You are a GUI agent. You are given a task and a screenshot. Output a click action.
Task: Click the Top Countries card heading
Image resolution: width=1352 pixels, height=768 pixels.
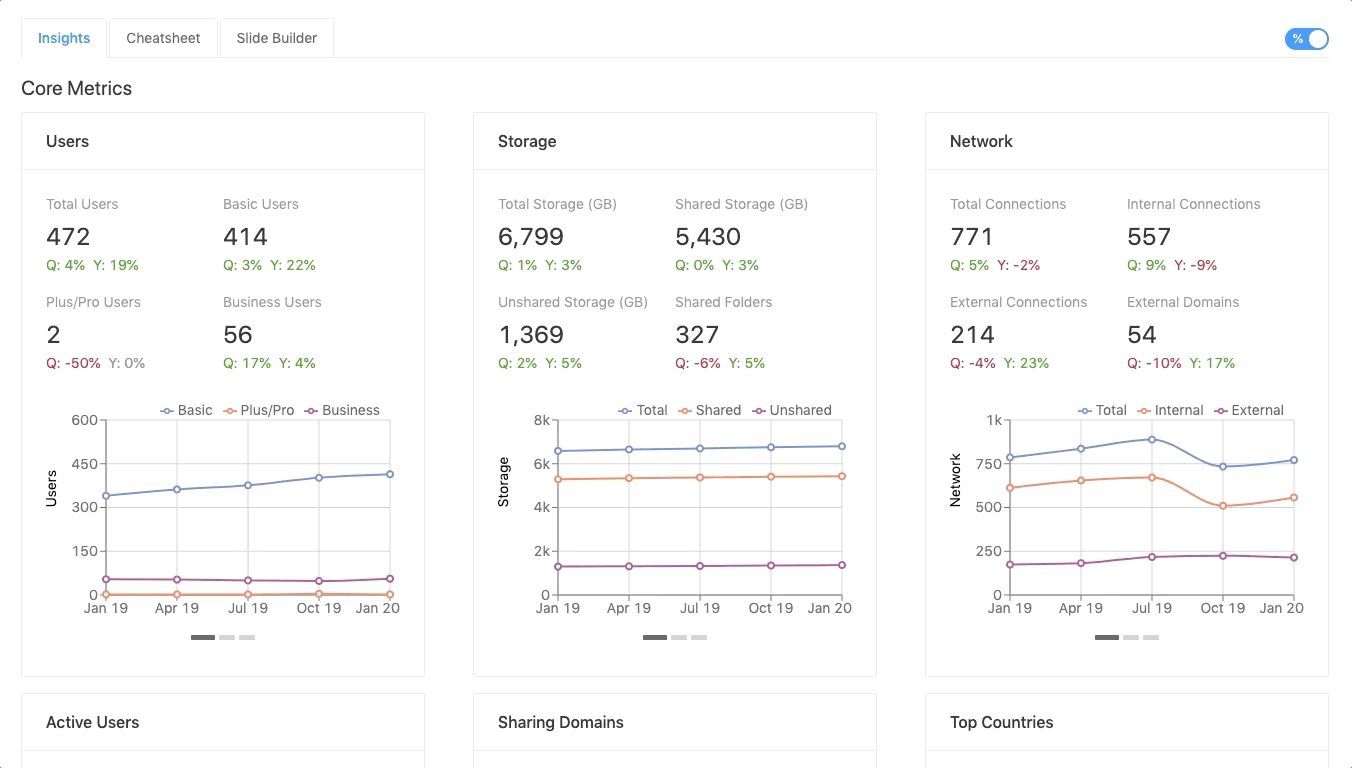[1001, 722]
